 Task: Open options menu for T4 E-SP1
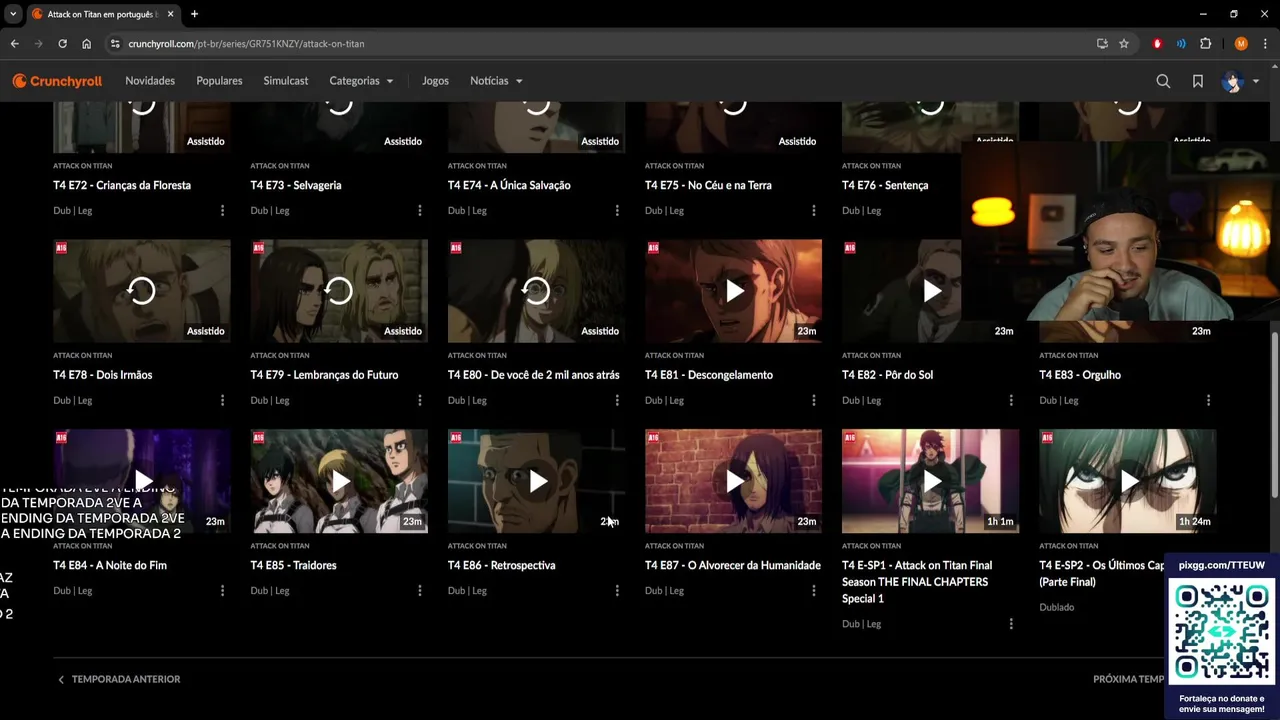coord(1010,624)
